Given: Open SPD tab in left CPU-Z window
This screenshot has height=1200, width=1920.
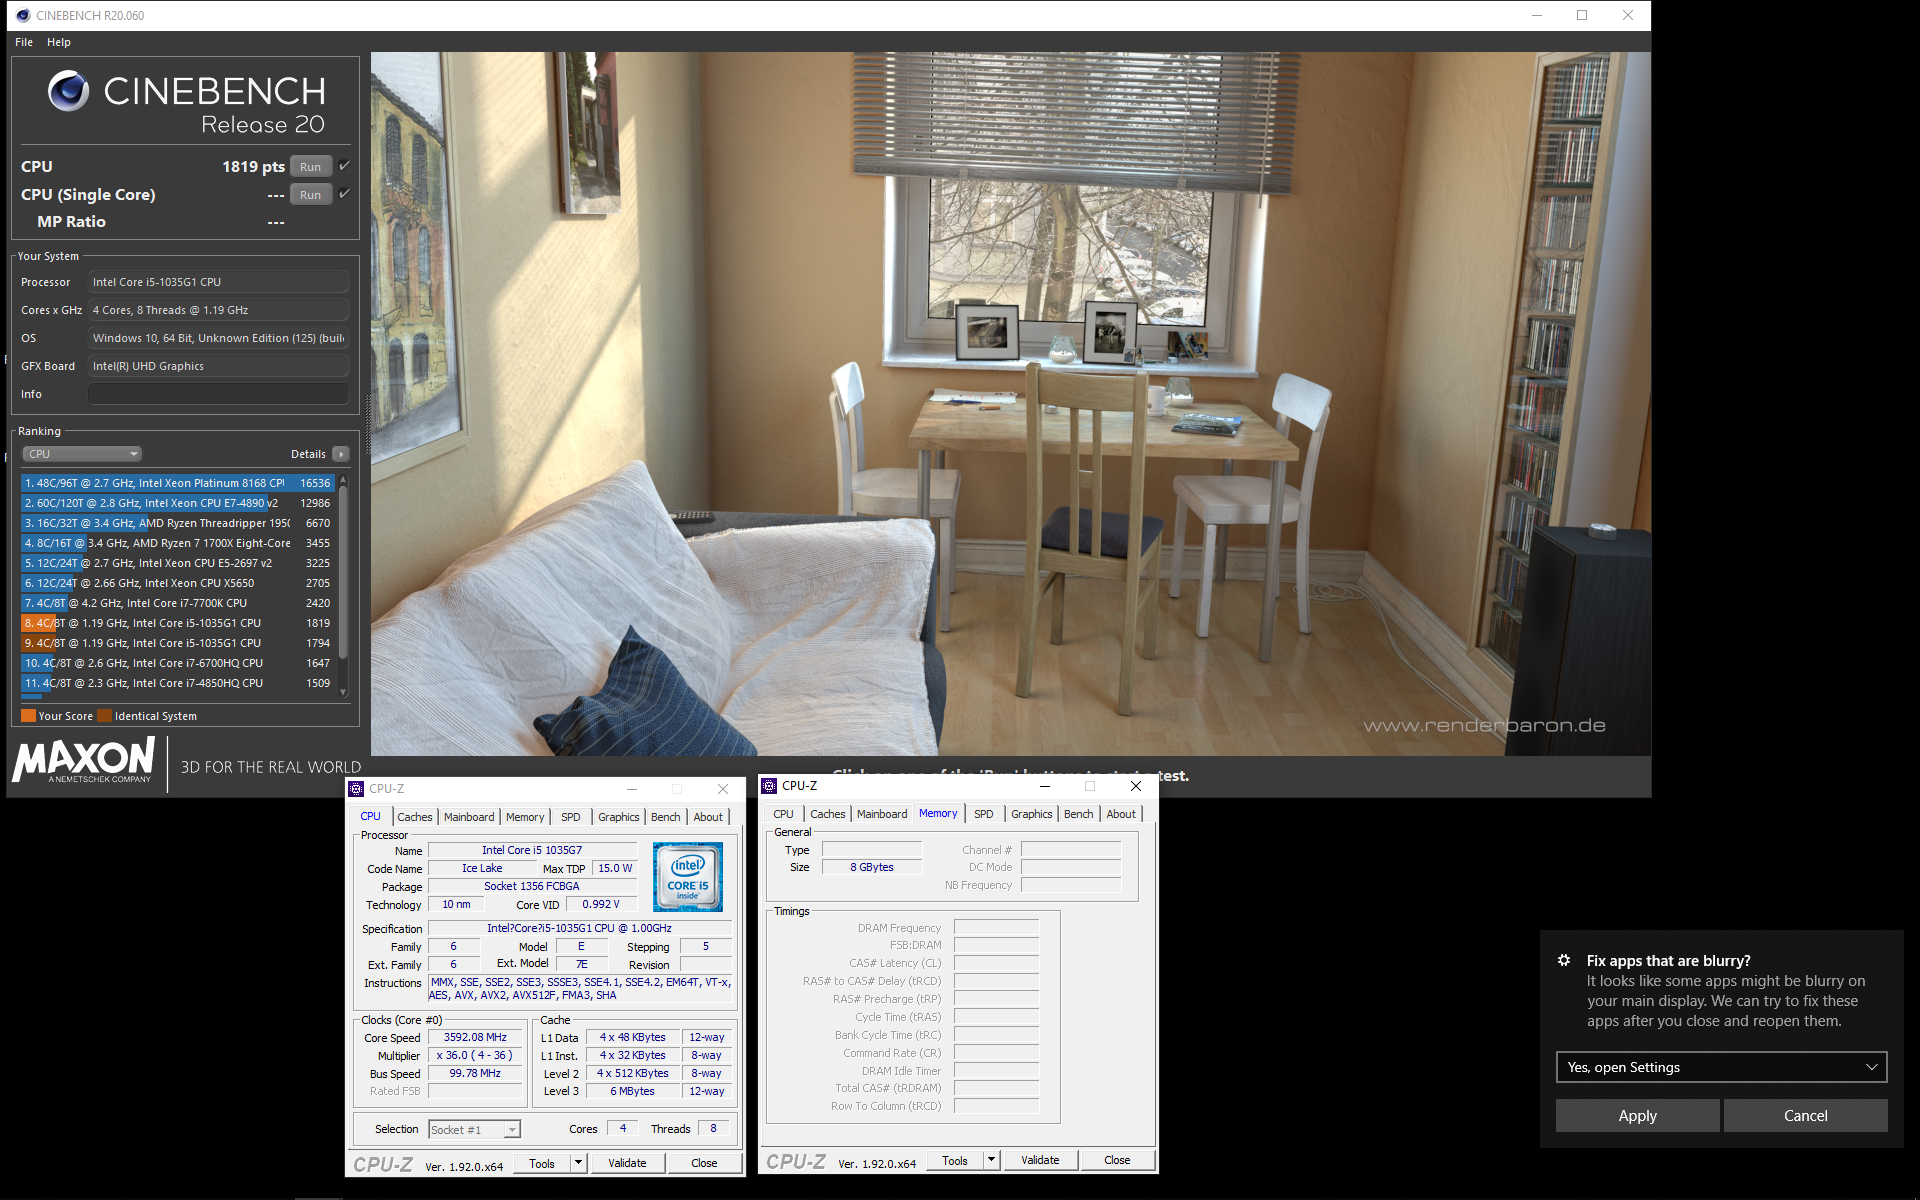Looking at the screenshot, I should [571, 817].
